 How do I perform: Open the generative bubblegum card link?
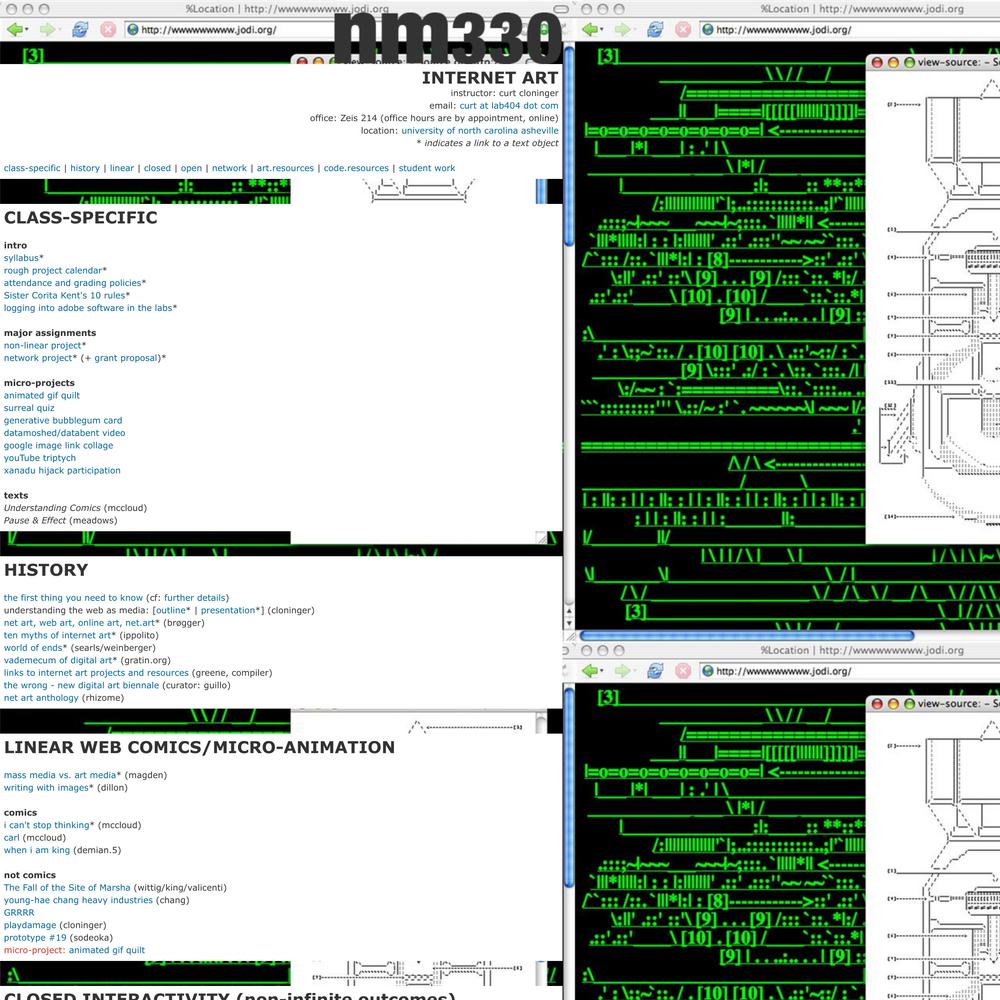[x=62, y=421]
